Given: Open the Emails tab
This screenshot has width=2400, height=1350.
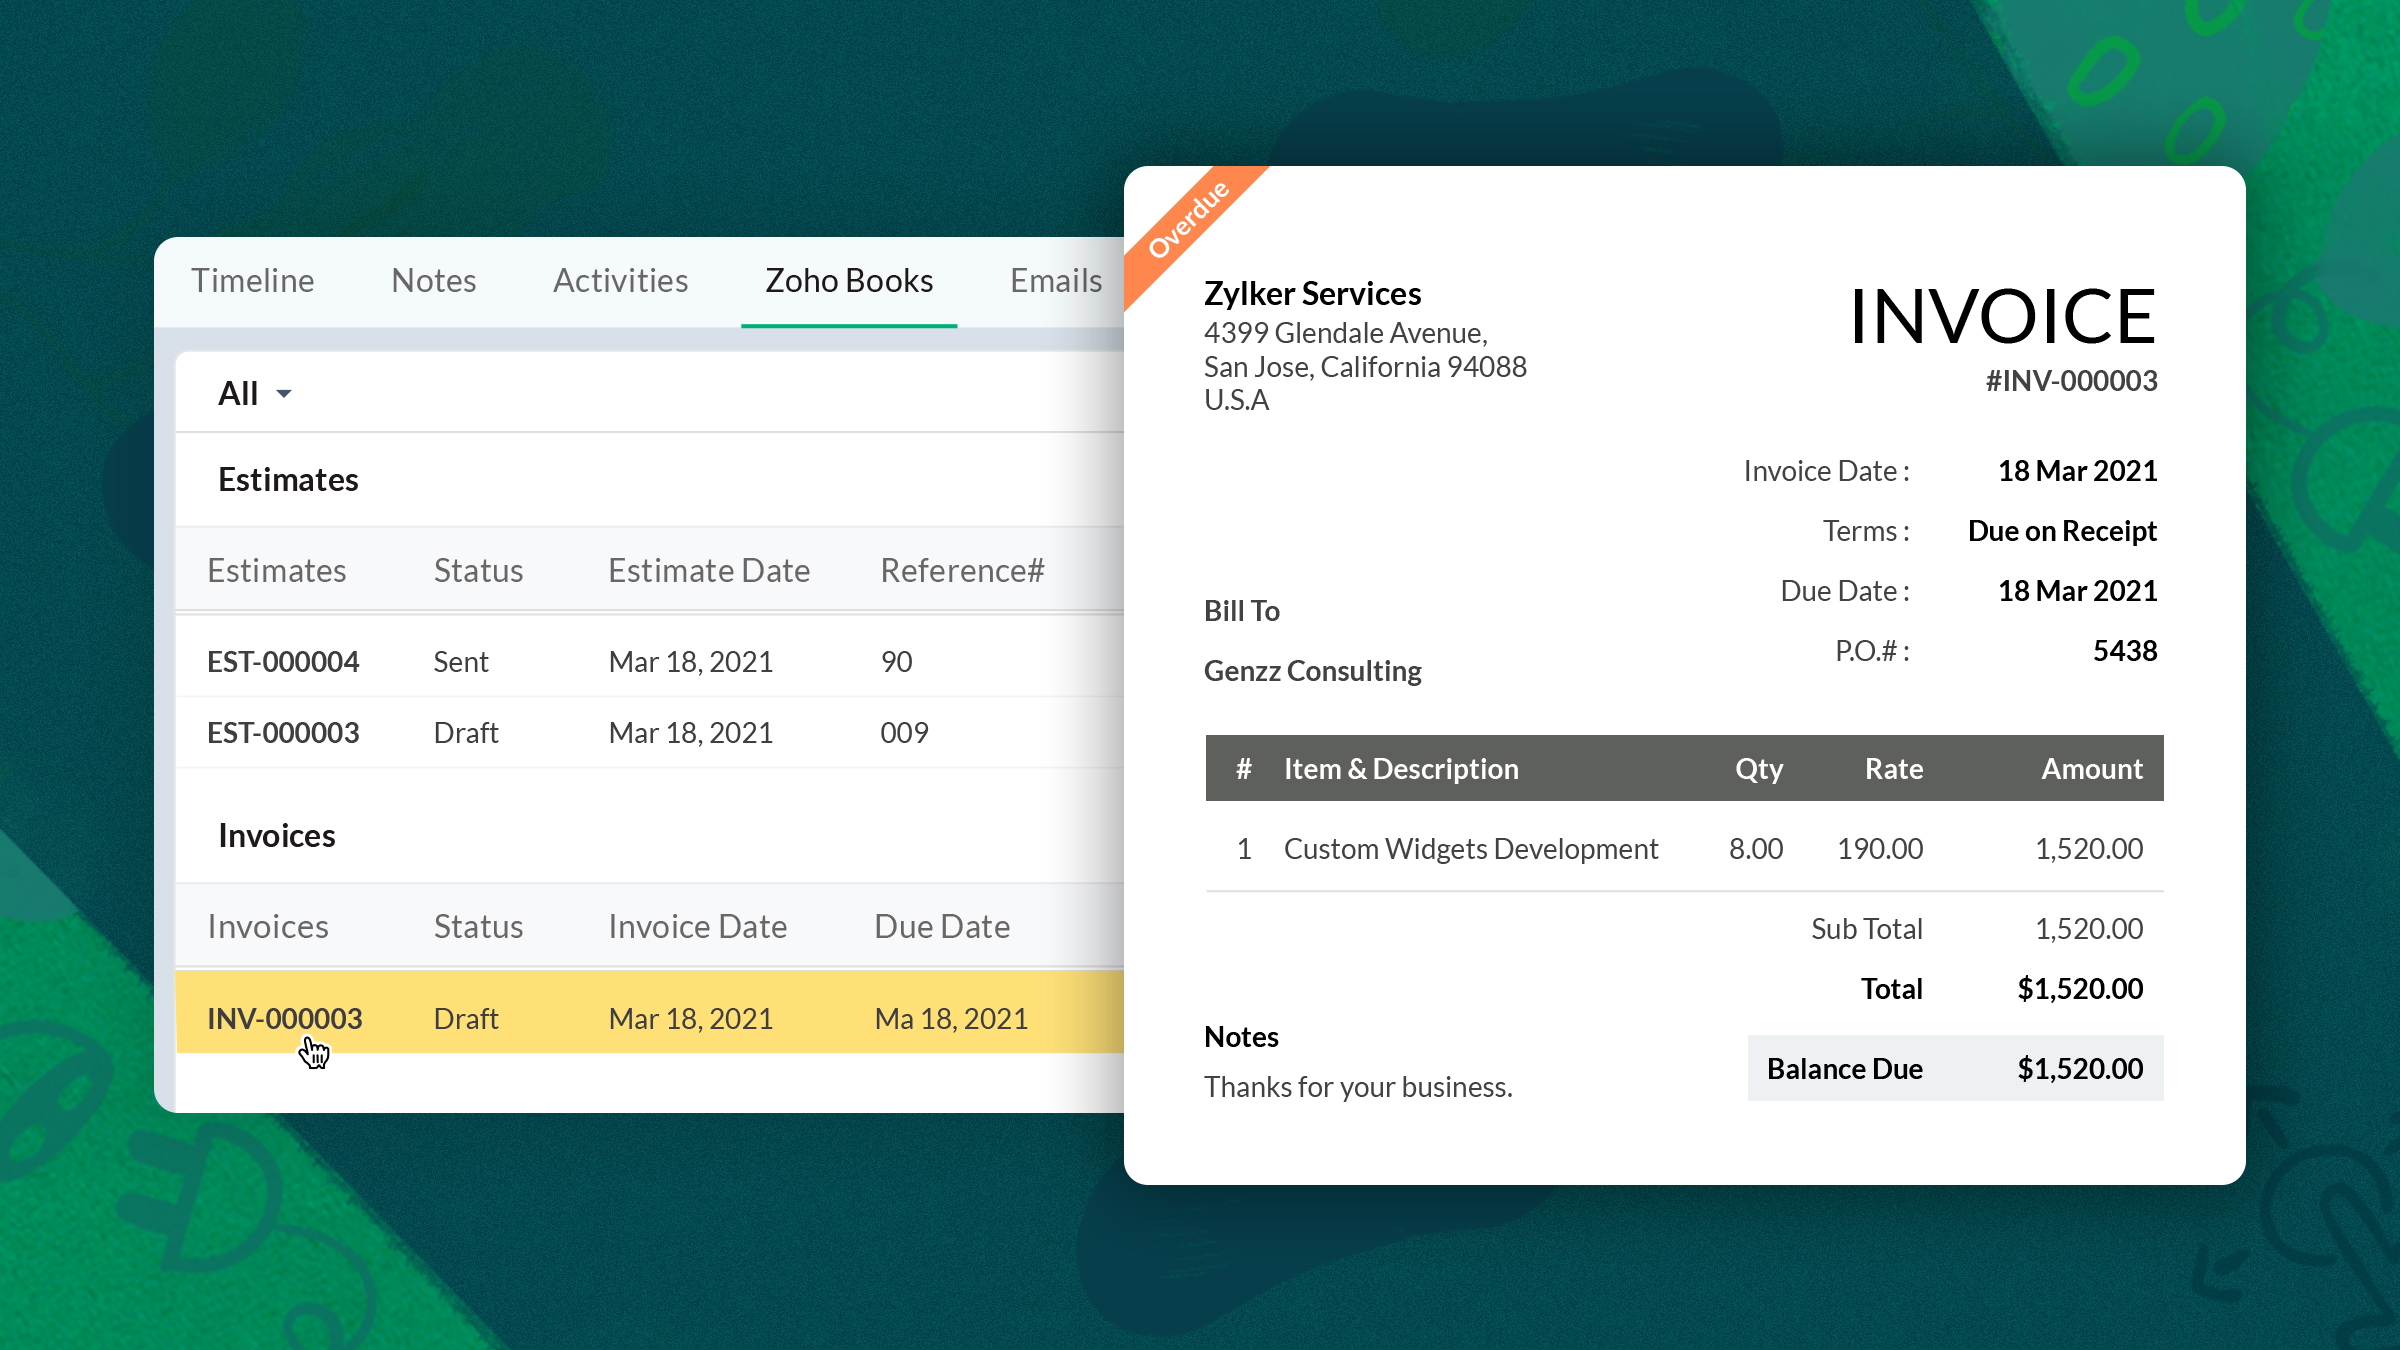Looking at the screenshot, I should click(1056, 280).
